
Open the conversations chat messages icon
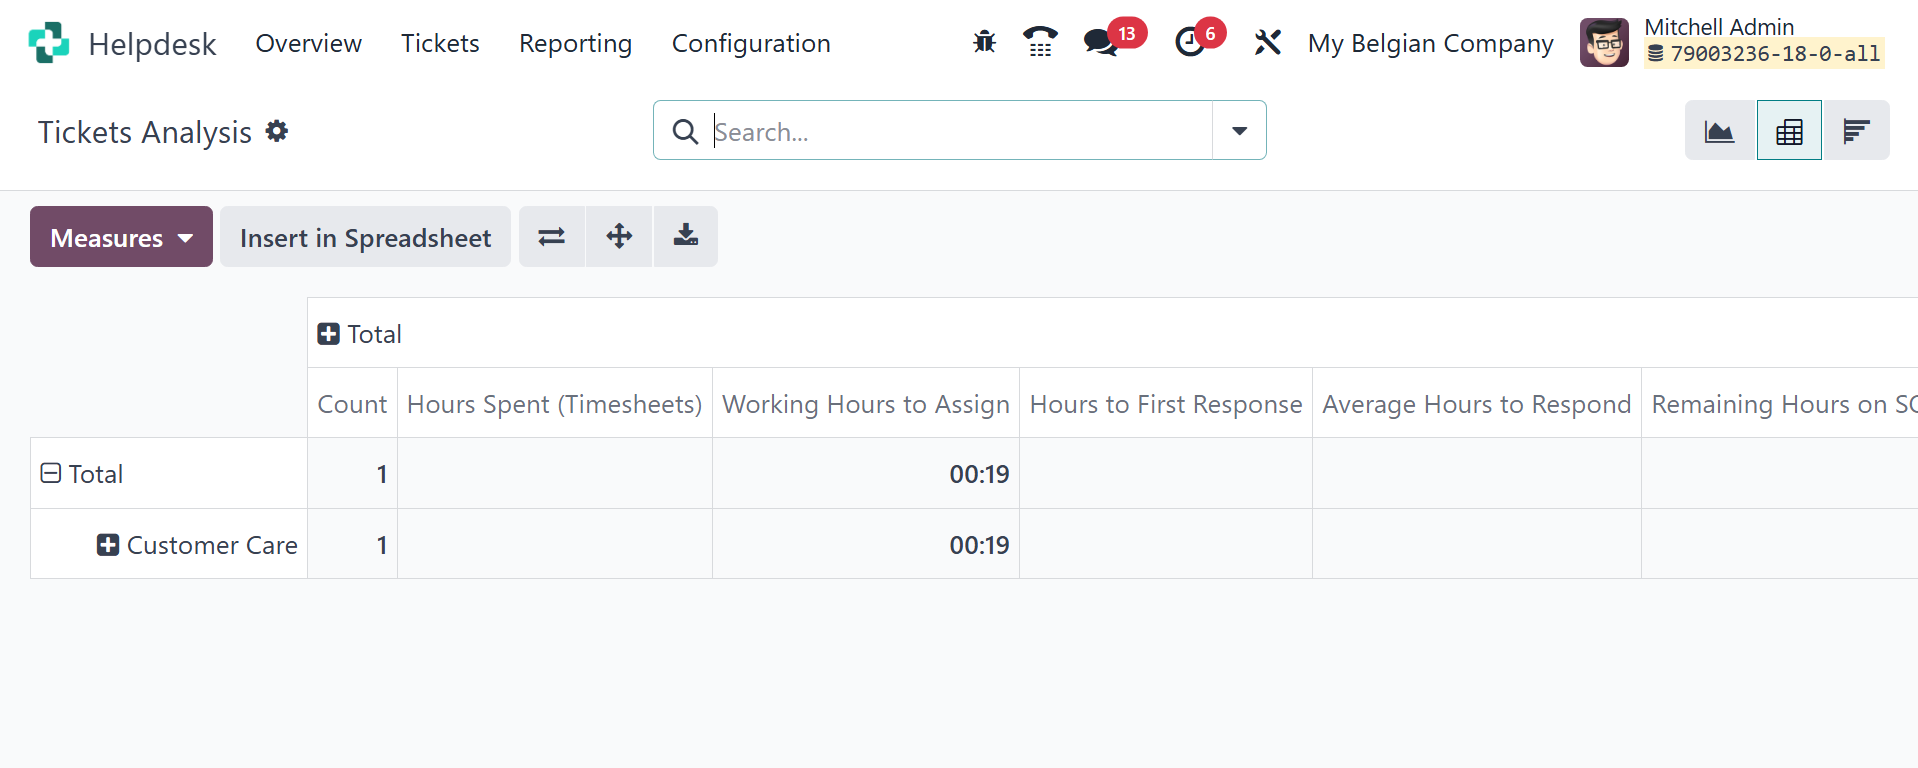point(1101,42)
